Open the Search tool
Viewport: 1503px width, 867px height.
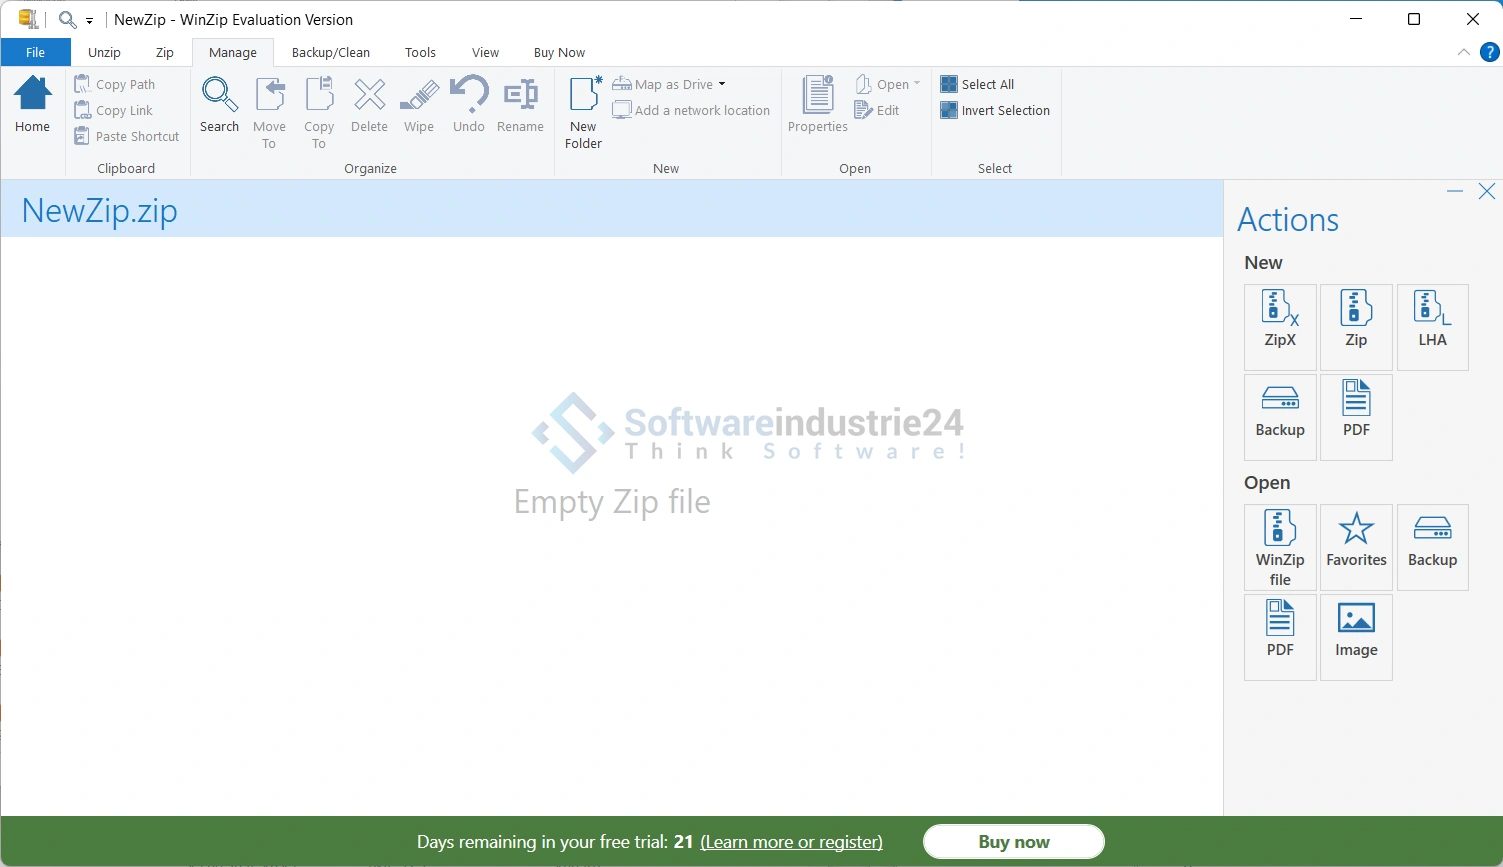(x=219, y=105)
